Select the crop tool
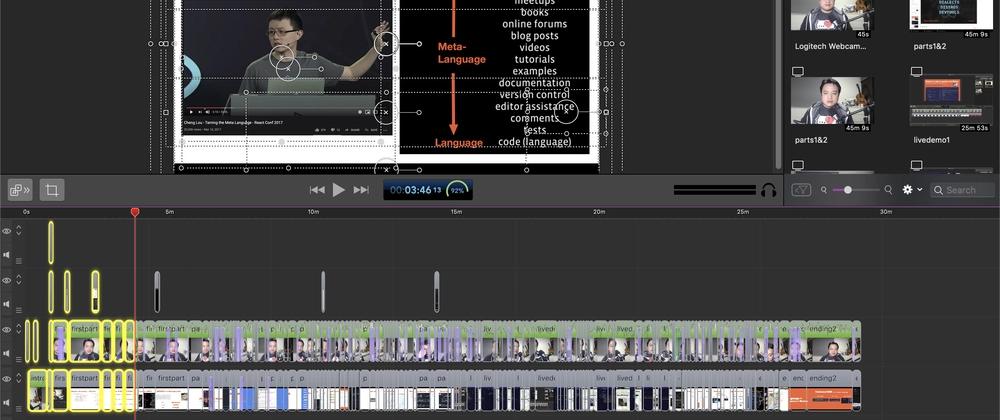This screenshot has width=1000, height=420. click(x=52, y=189)
